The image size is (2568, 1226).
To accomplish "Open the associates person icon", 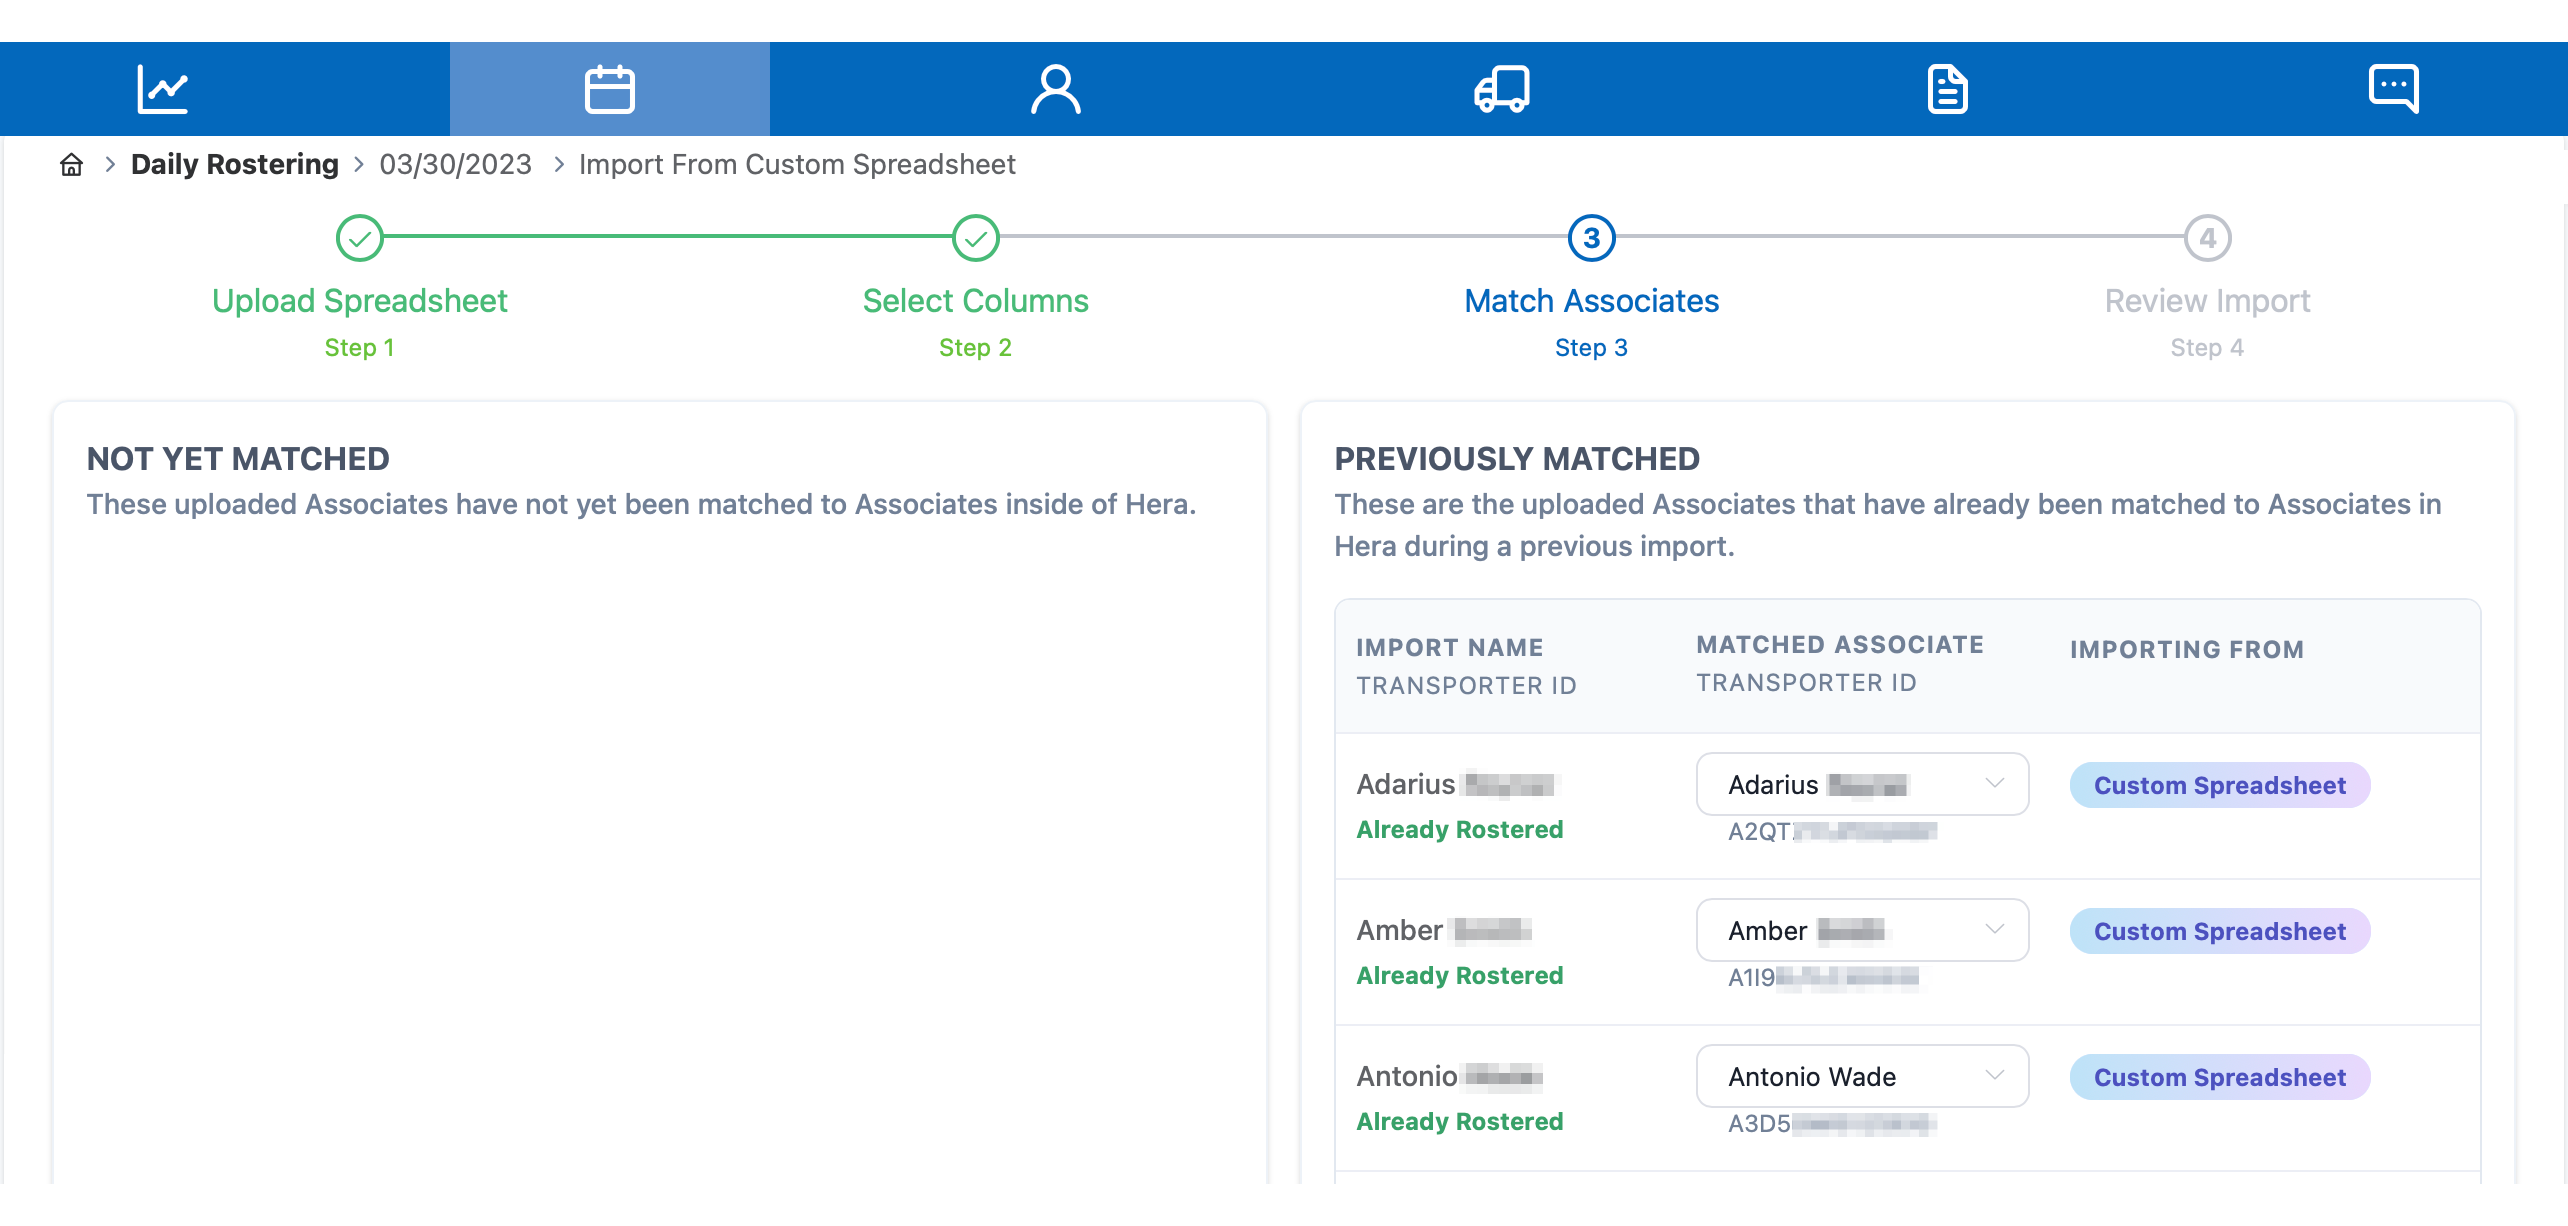I will [1055, 89].
